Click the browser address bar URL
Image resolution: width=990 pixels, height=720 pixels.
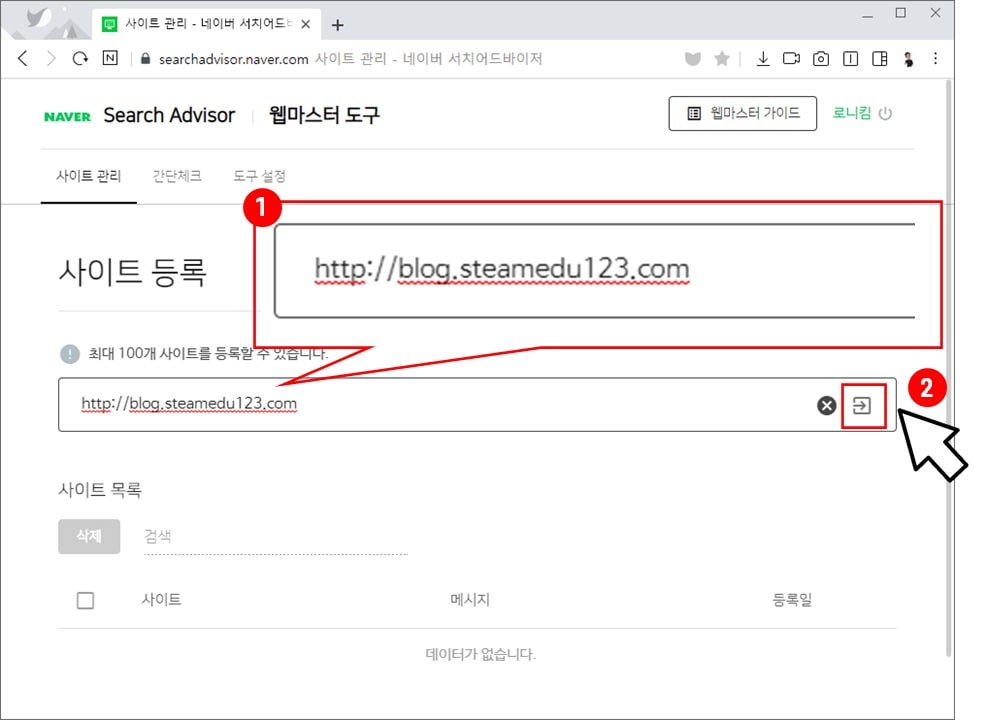(x=234, y=59)
